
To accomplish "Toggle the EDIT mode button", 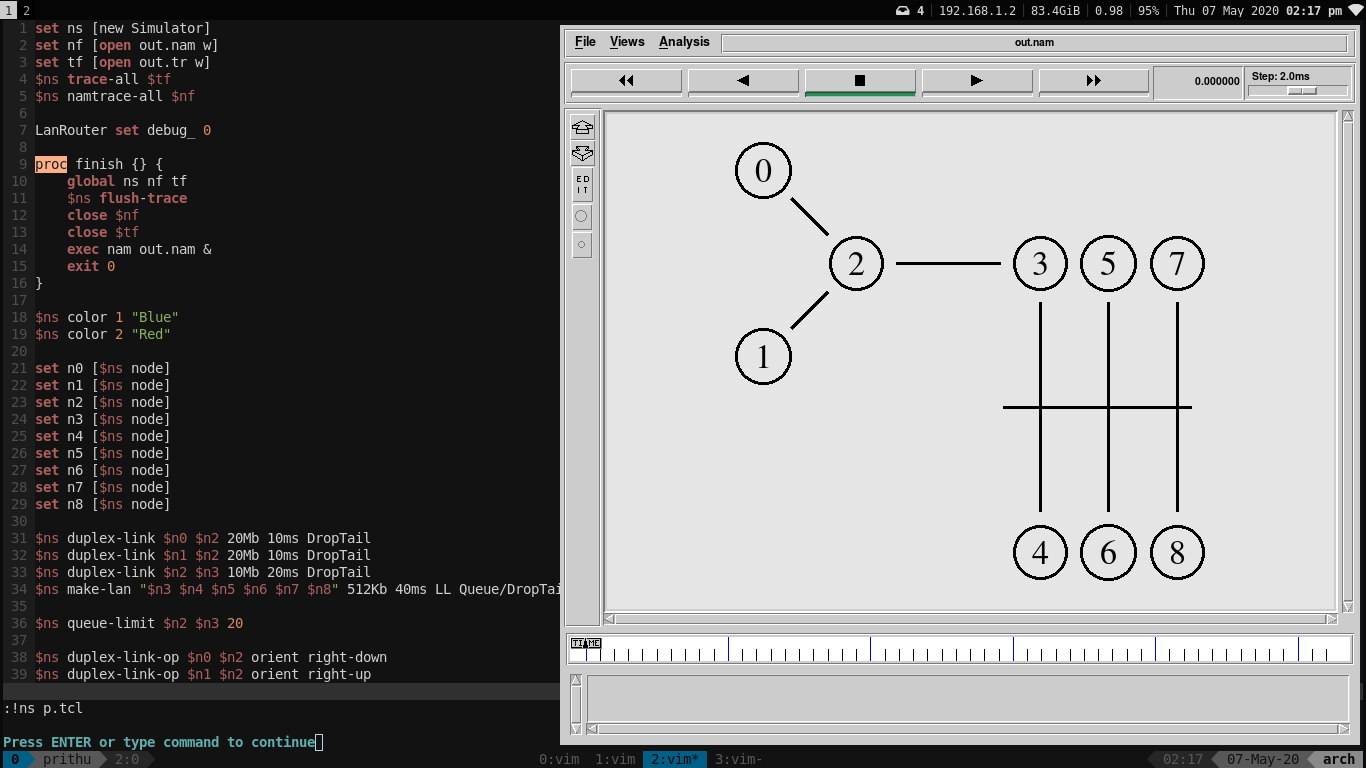I will (582, 185).
